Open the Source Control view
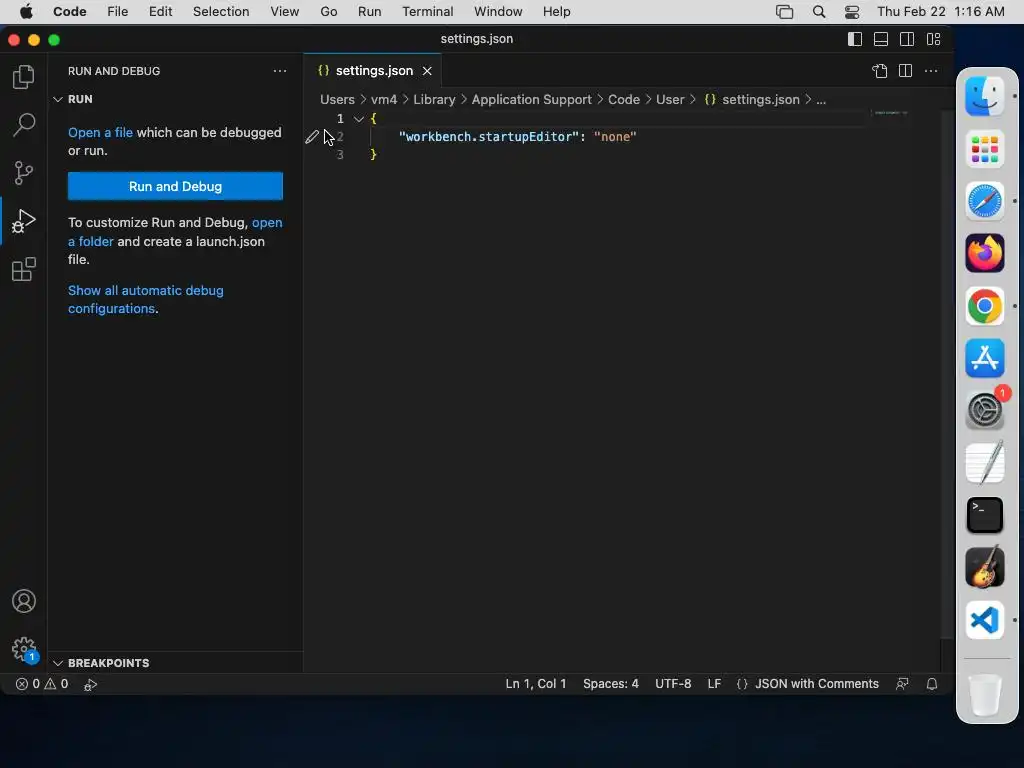 (24, 173)
